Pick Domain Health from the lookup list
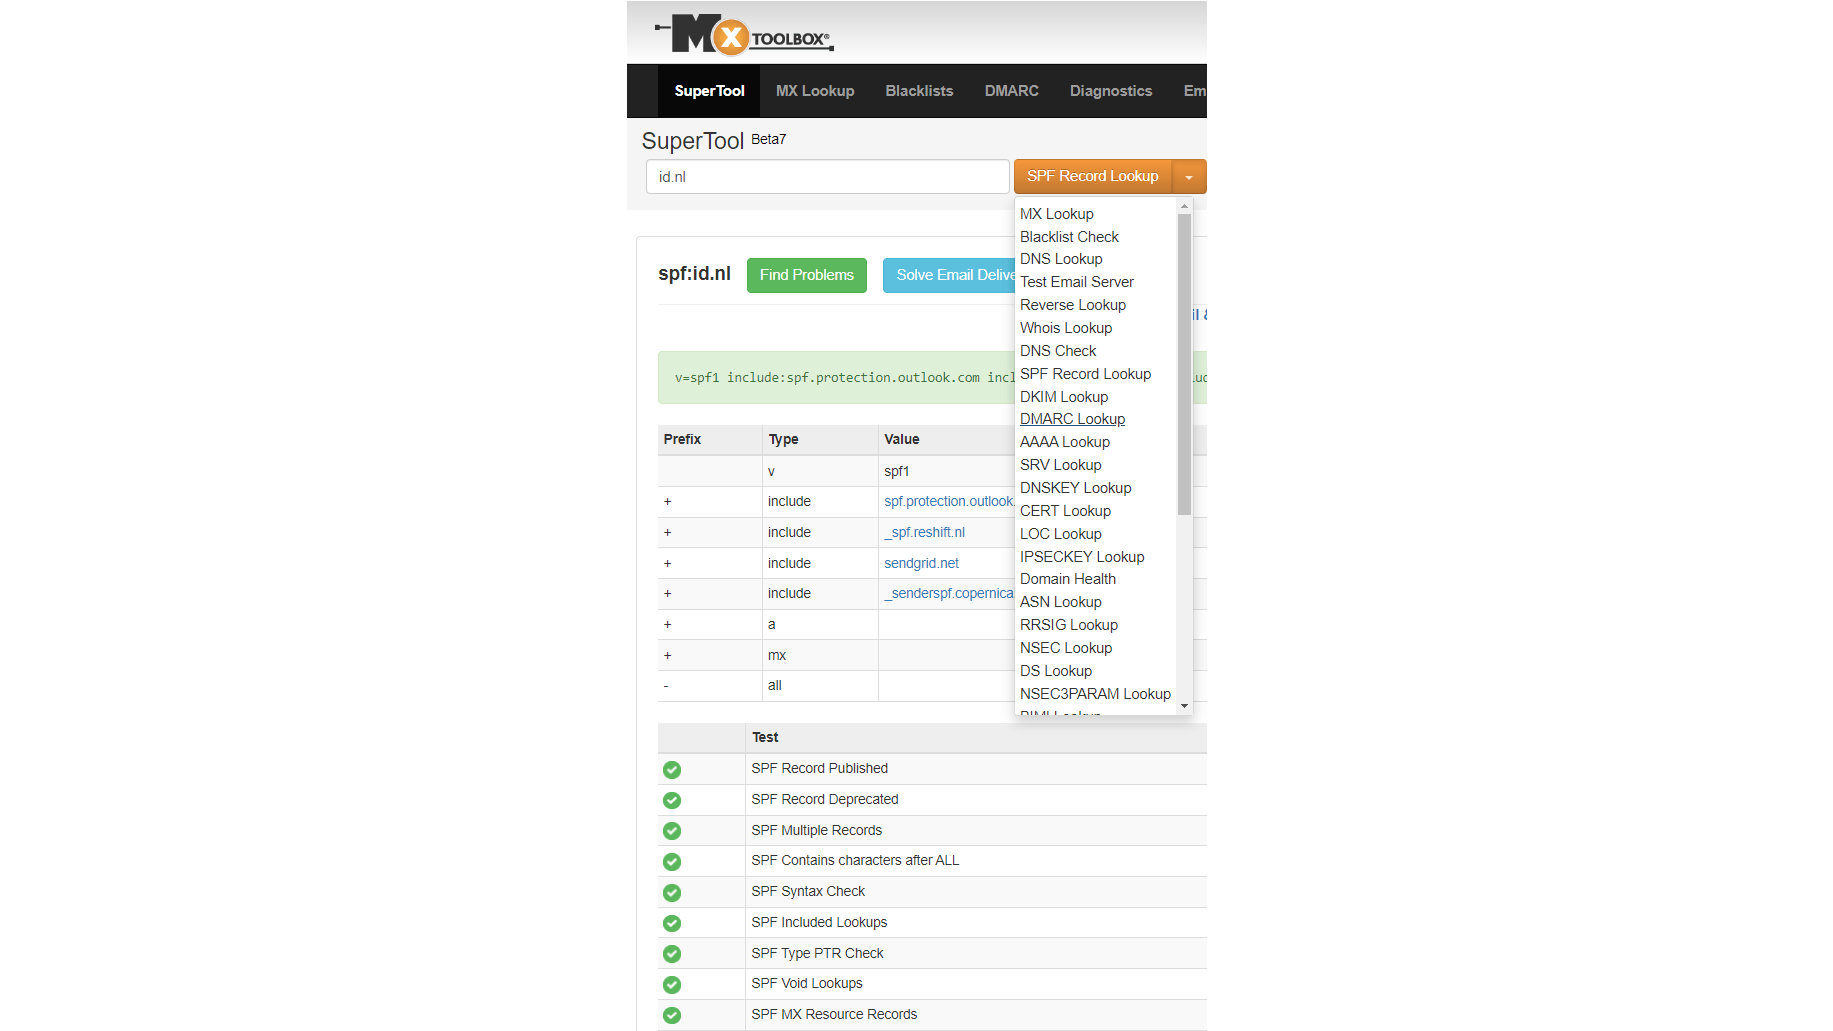The image size is (1833, 1031). pos(1067,579)
